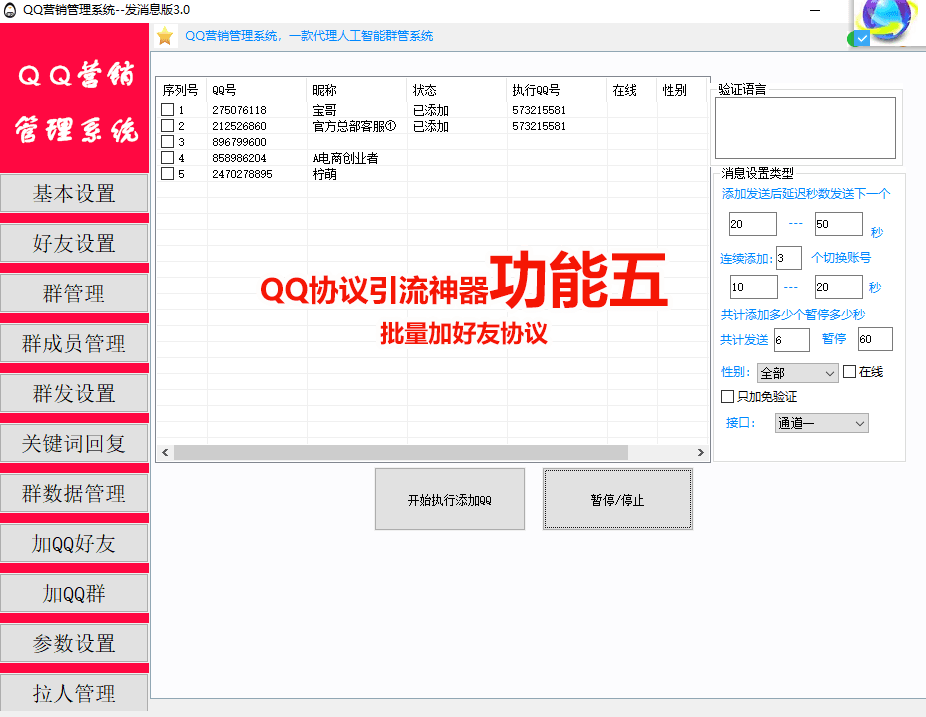Open 关键词回复 settings
The height and width of the screenshot is (717, 926).
[74, 443]
